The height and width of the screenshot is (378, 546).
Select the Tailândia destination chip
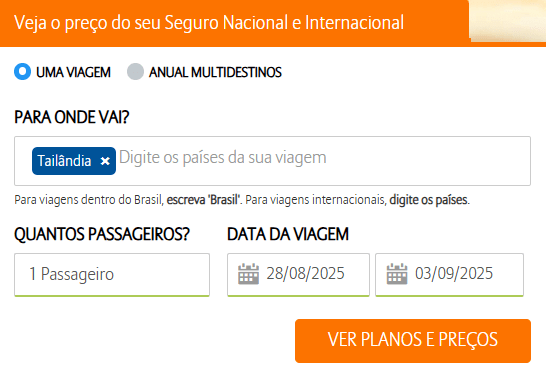[74, 161]
